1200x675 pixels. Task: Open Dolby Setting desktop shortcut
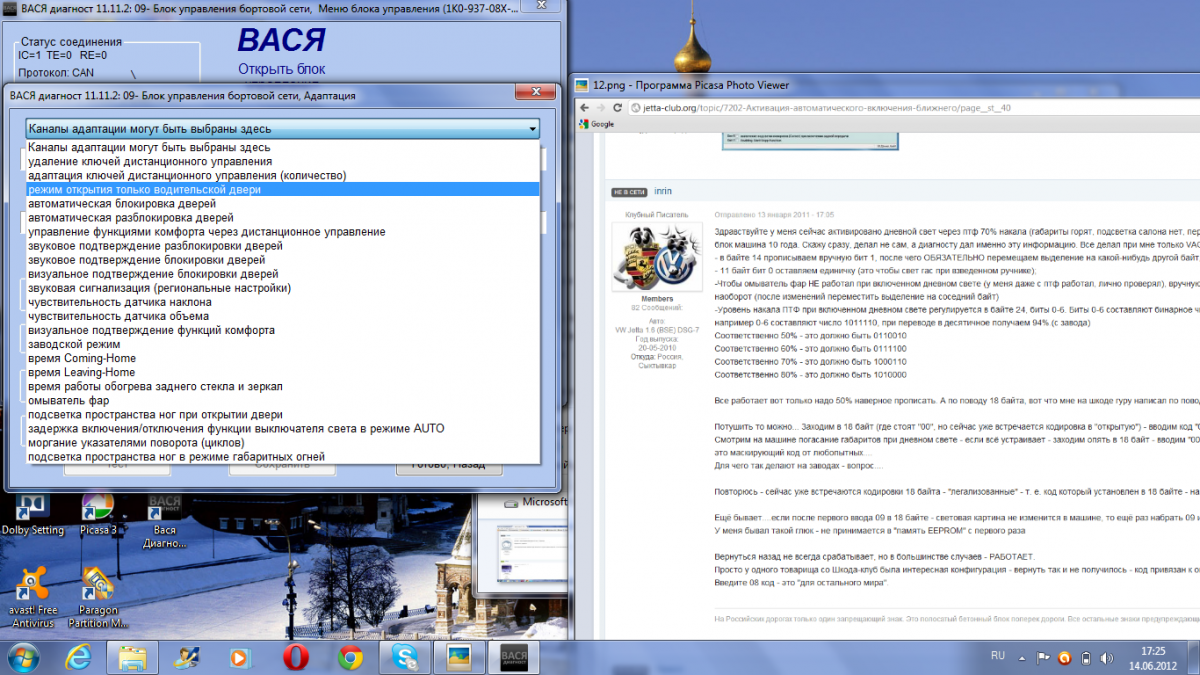tap(32, 512)
